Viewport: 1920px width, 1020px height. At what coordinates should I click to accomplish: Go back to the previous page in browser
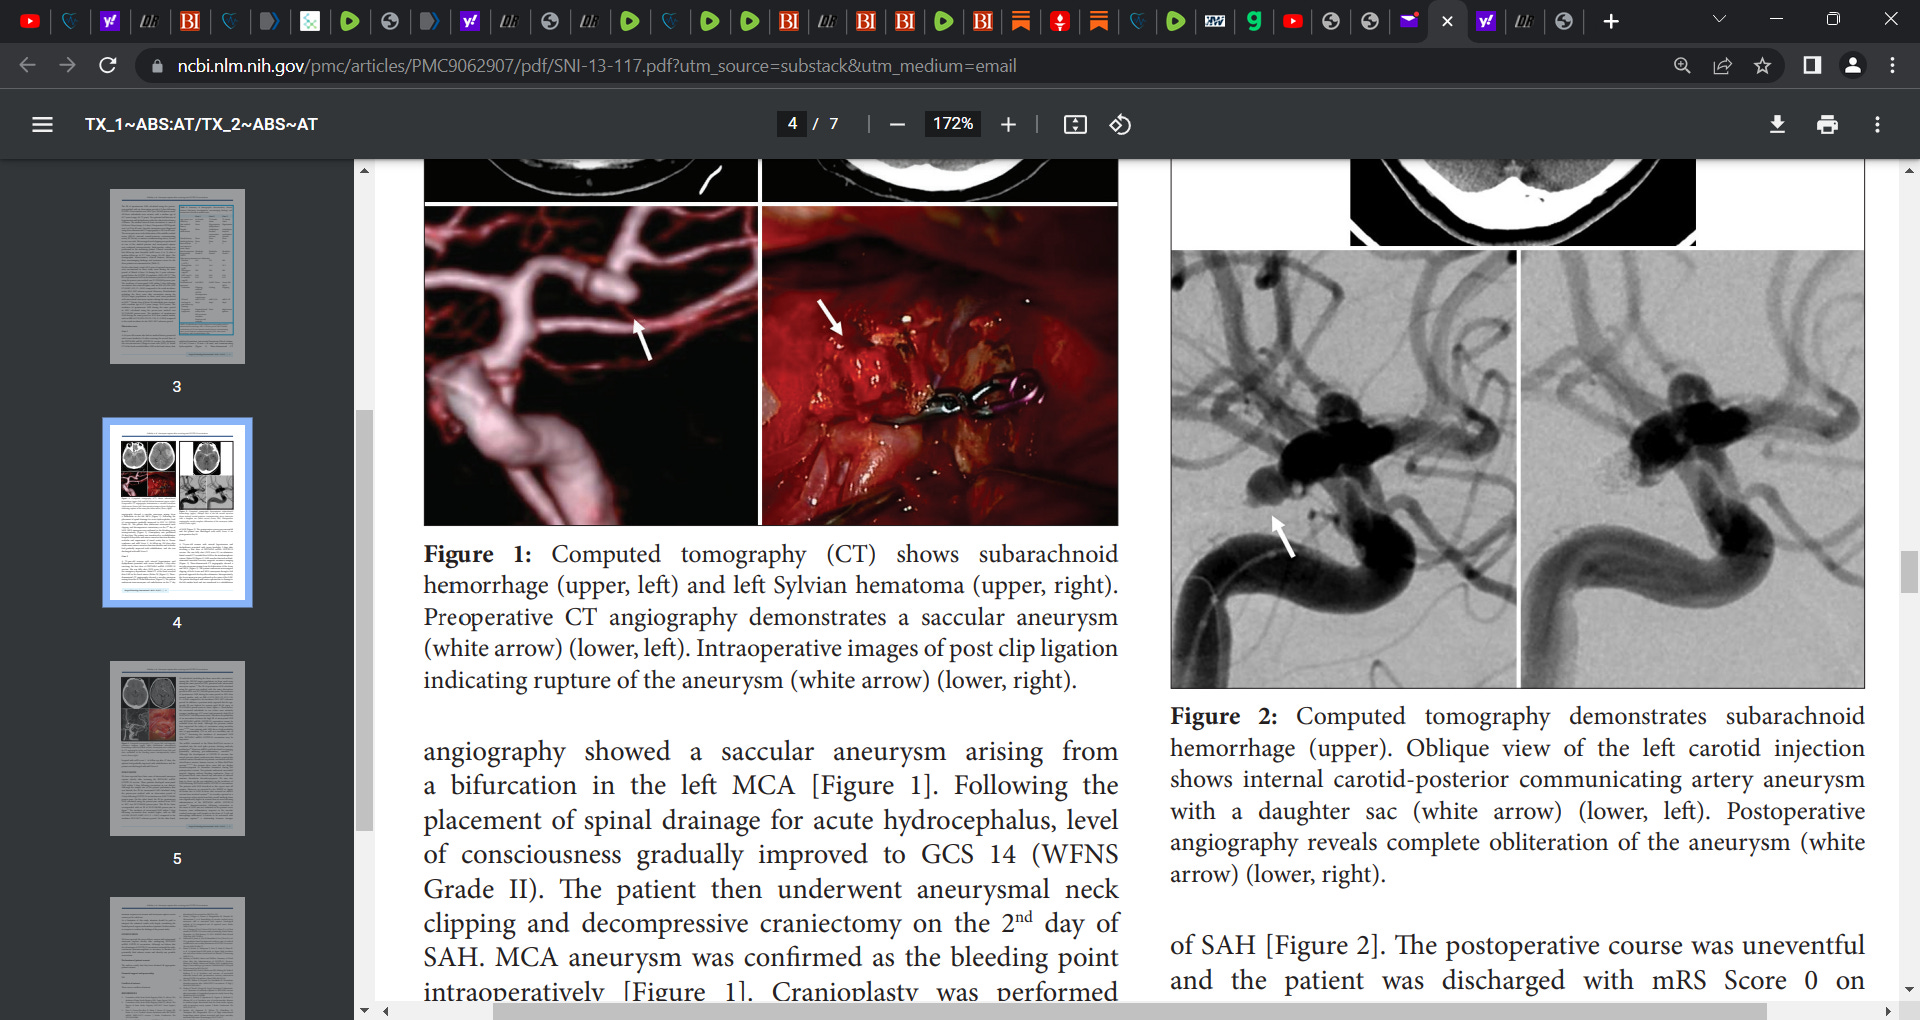[x=27, y=65]
